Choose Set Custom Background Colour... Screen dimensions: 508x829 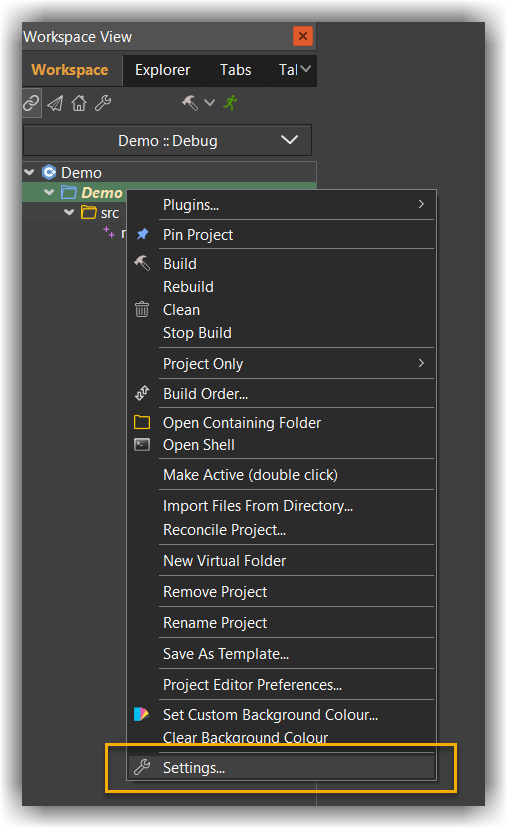tap(281, 715)
